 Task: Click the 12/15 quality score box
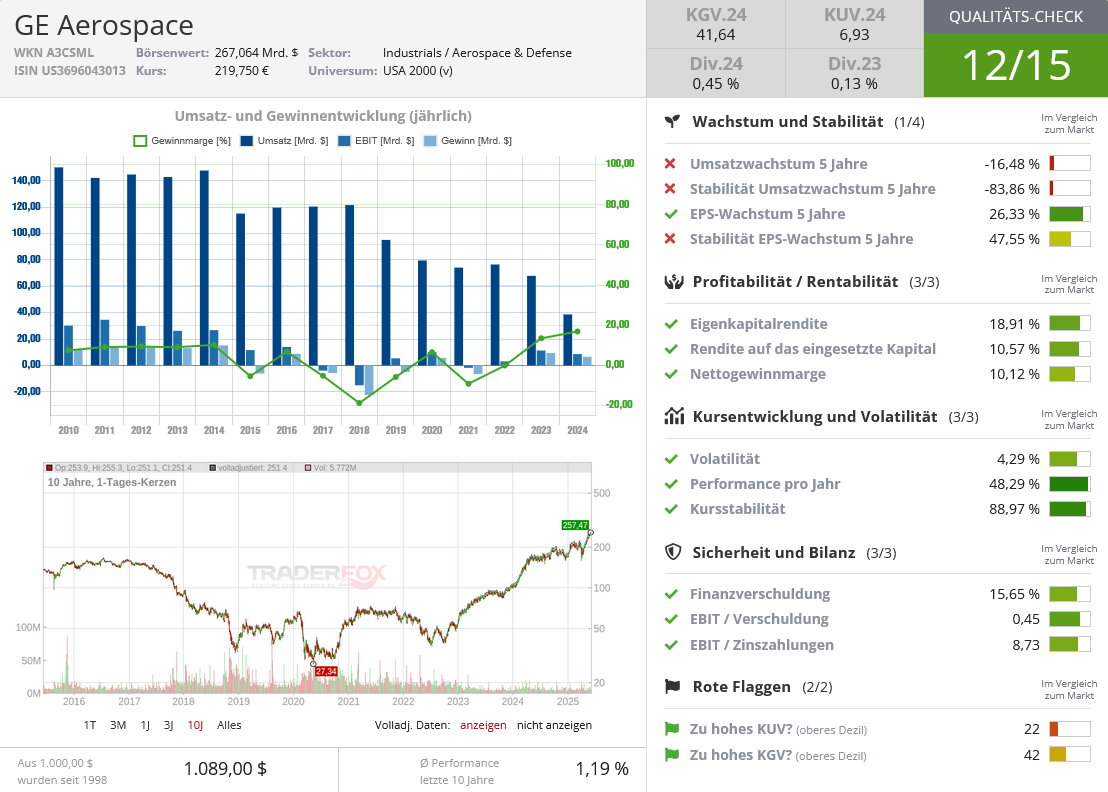coord(1015,65)
